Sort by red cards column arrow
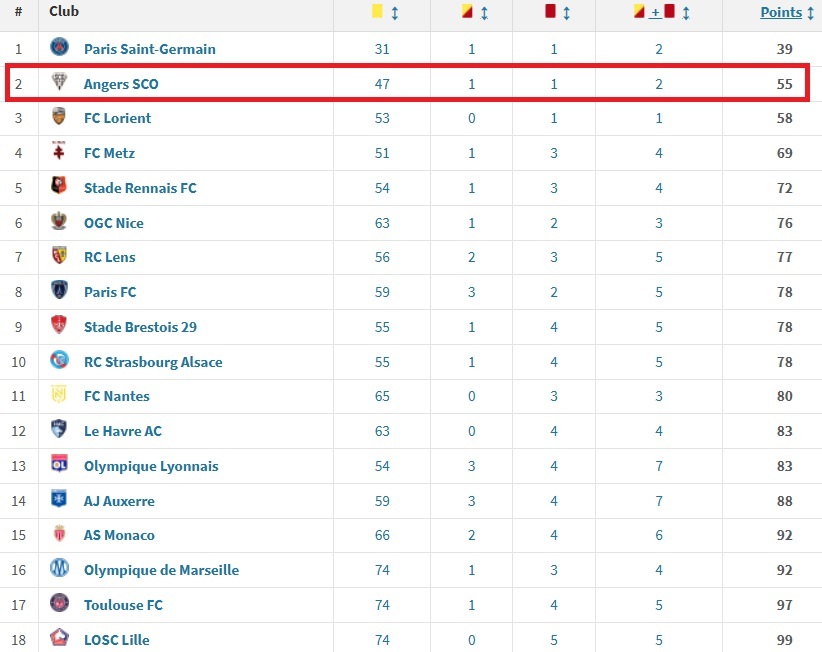Screen dimensions: 822x652 567,13
